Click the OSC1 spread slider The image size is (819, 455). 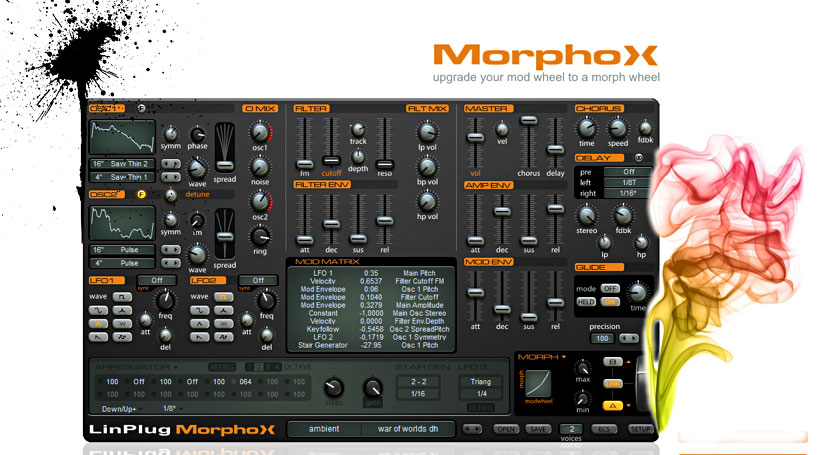coord(225,165)
